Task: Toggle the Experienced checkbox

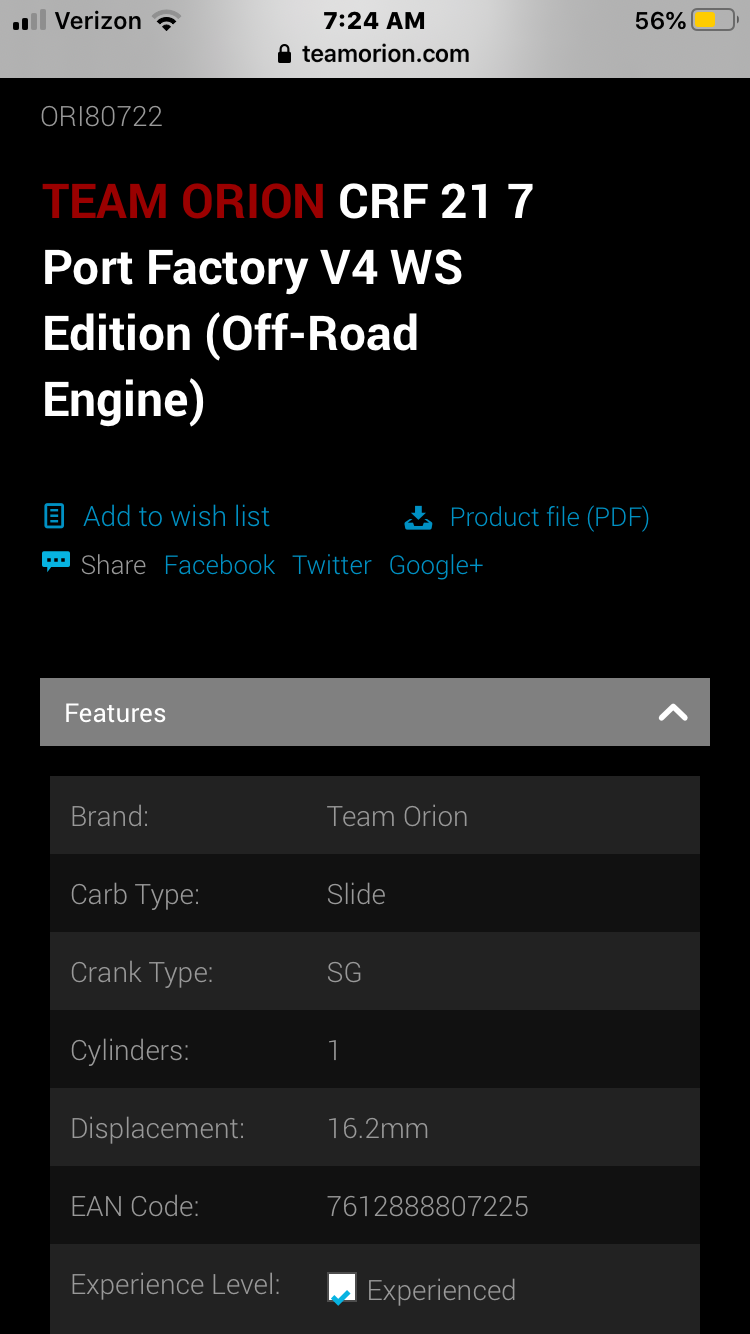Action: [x=341, y=1288]
